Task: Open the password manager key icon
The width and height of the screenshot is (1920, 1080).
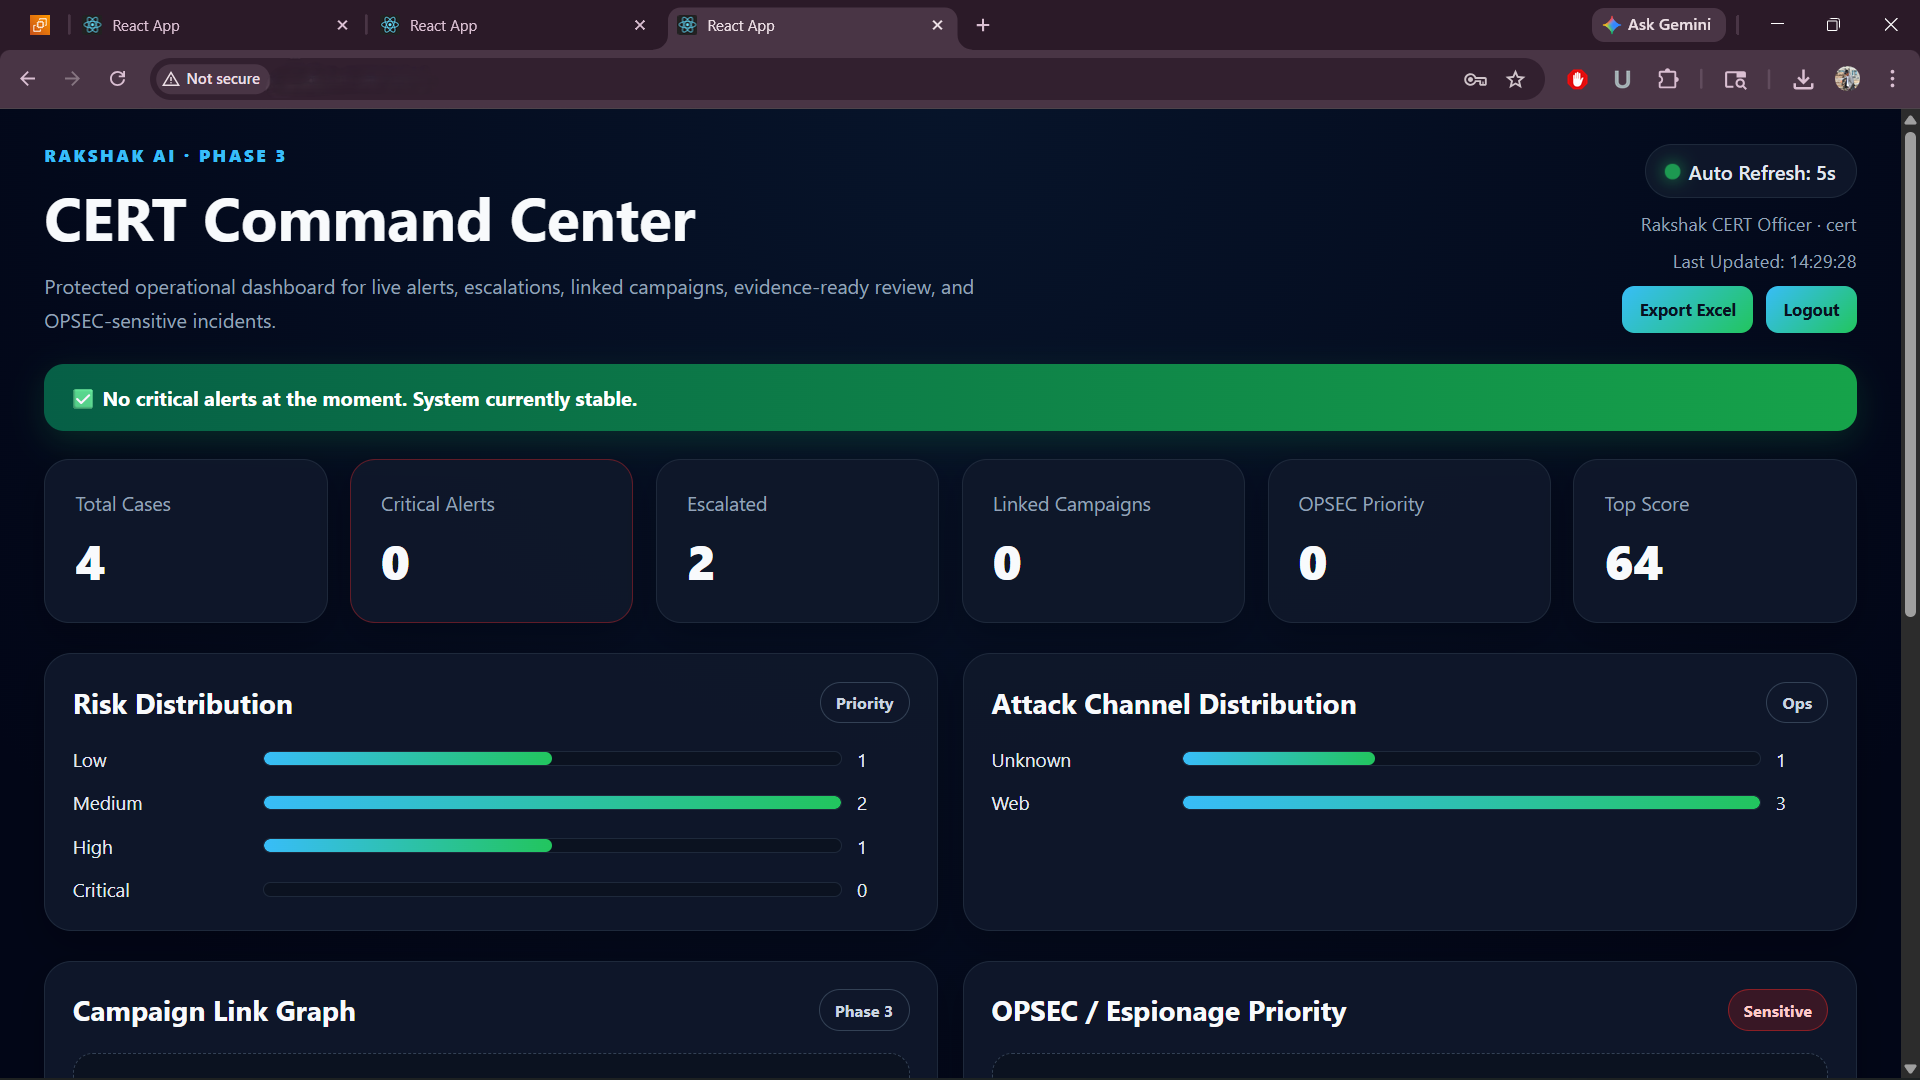Action: 1475,80
